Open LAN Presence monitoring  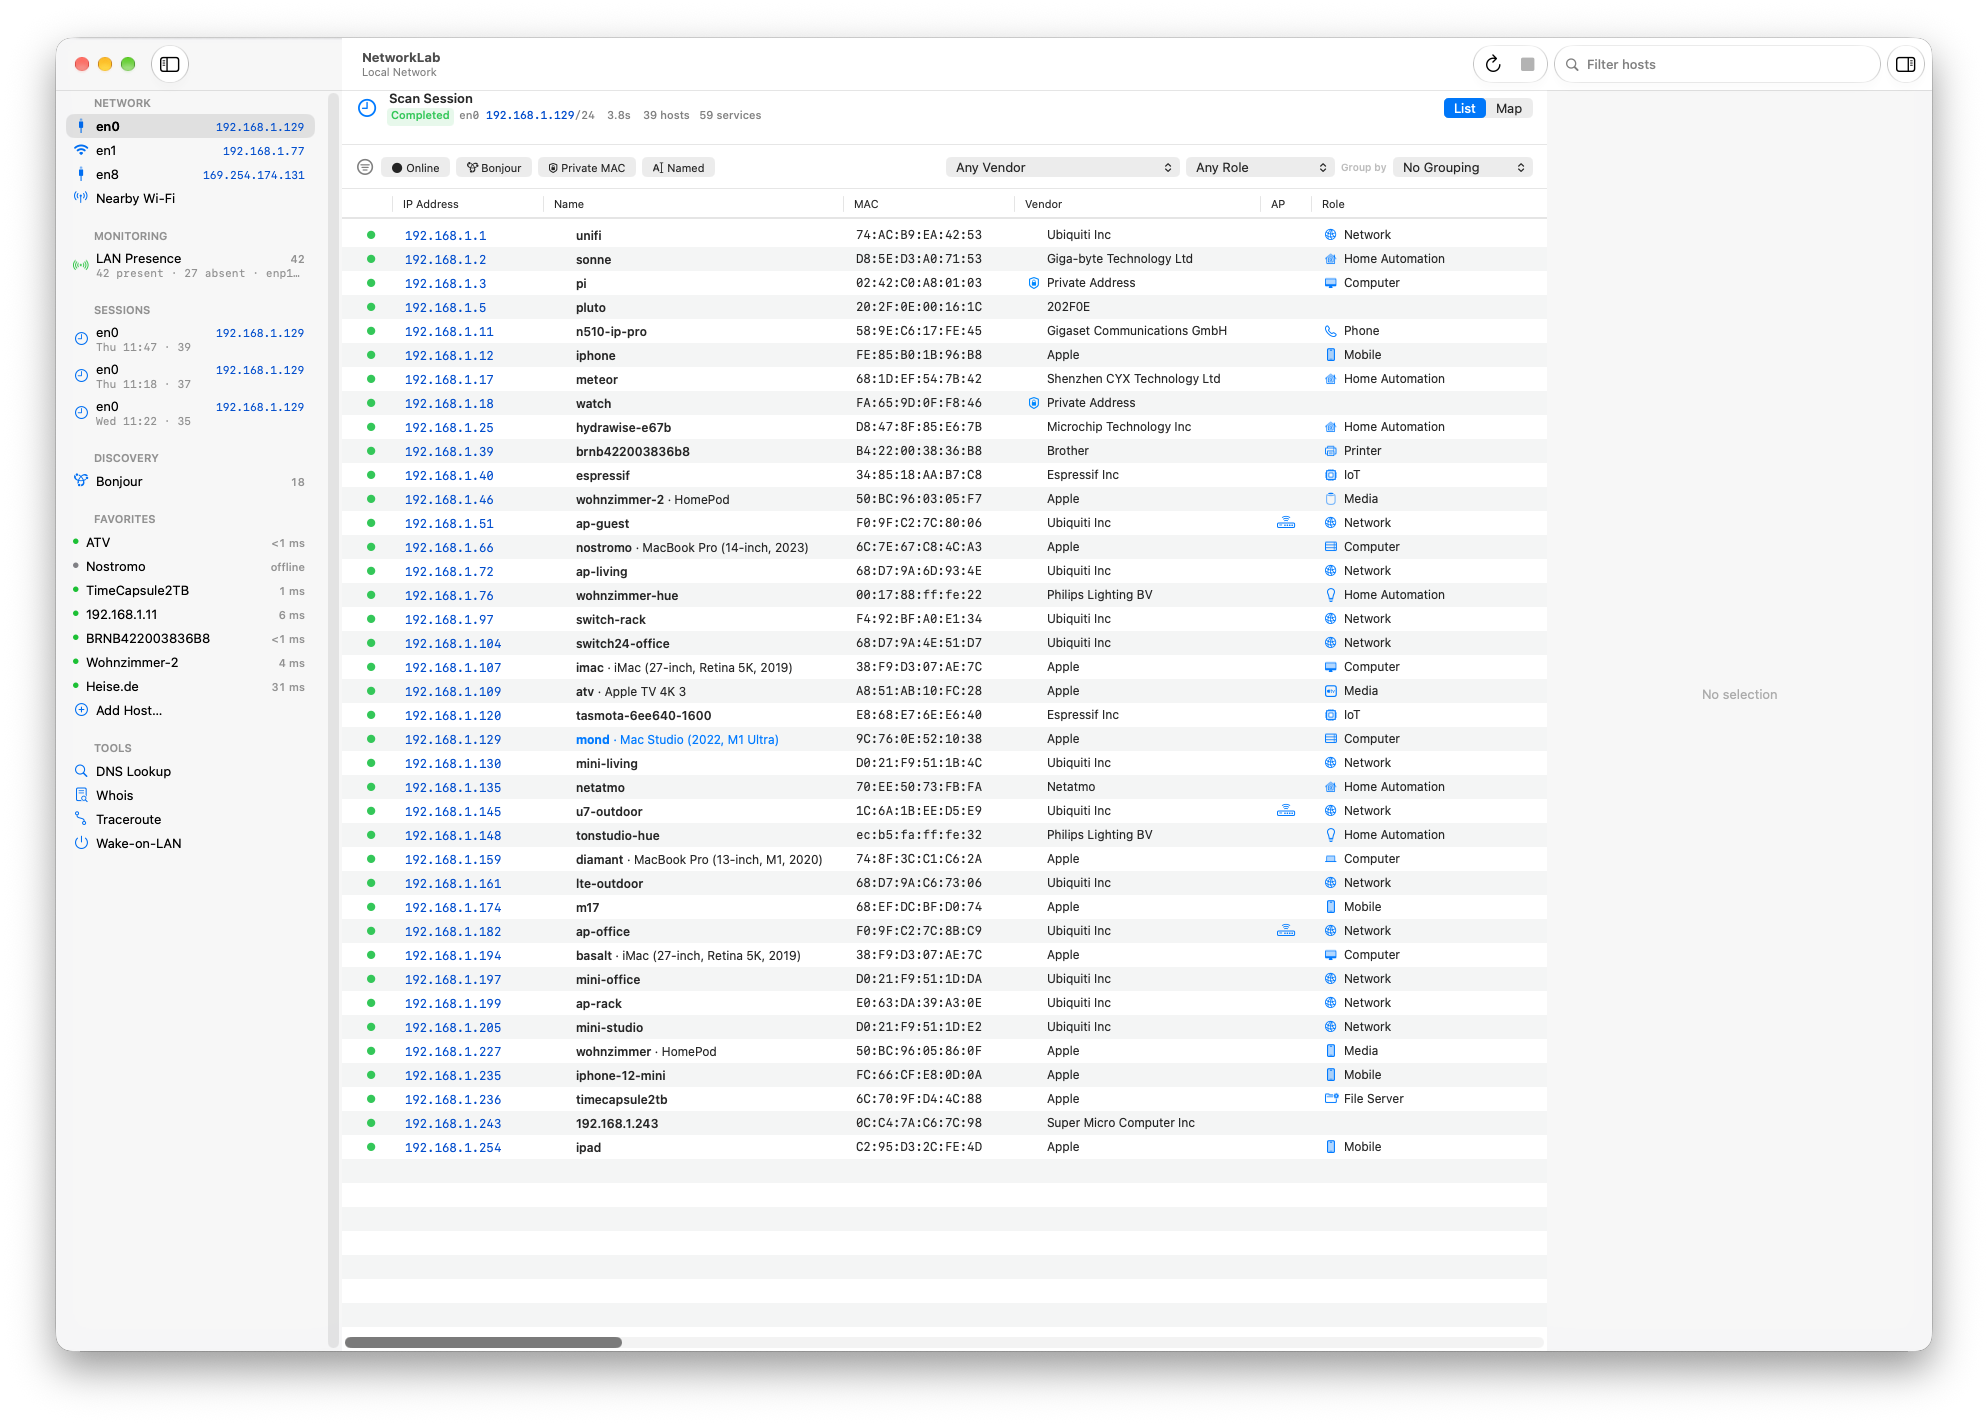tap(190, 266)
